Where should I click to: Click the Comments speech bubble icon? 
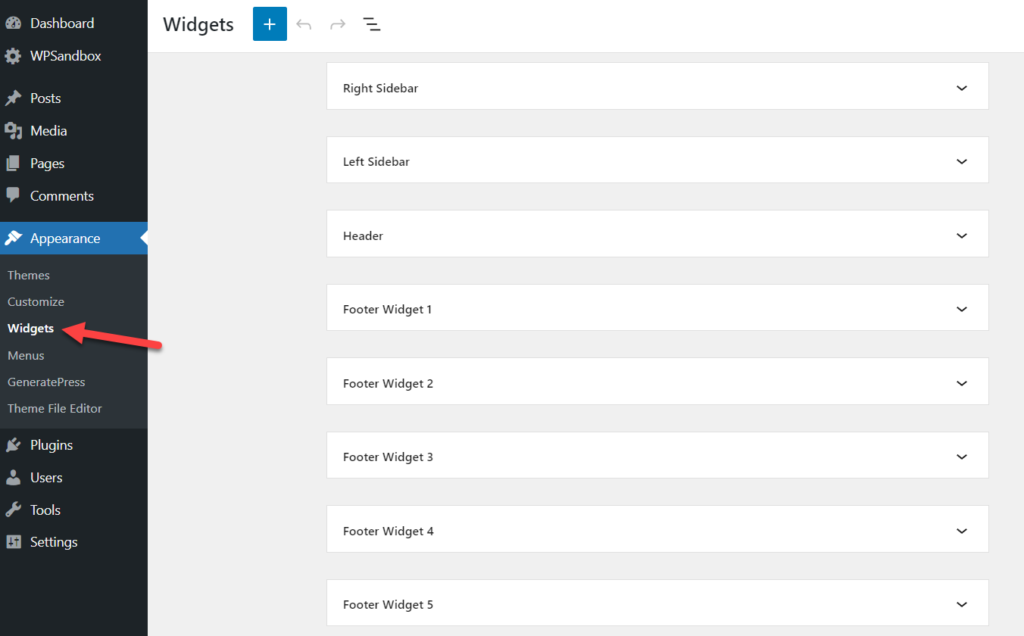click(x=13, y=195)
